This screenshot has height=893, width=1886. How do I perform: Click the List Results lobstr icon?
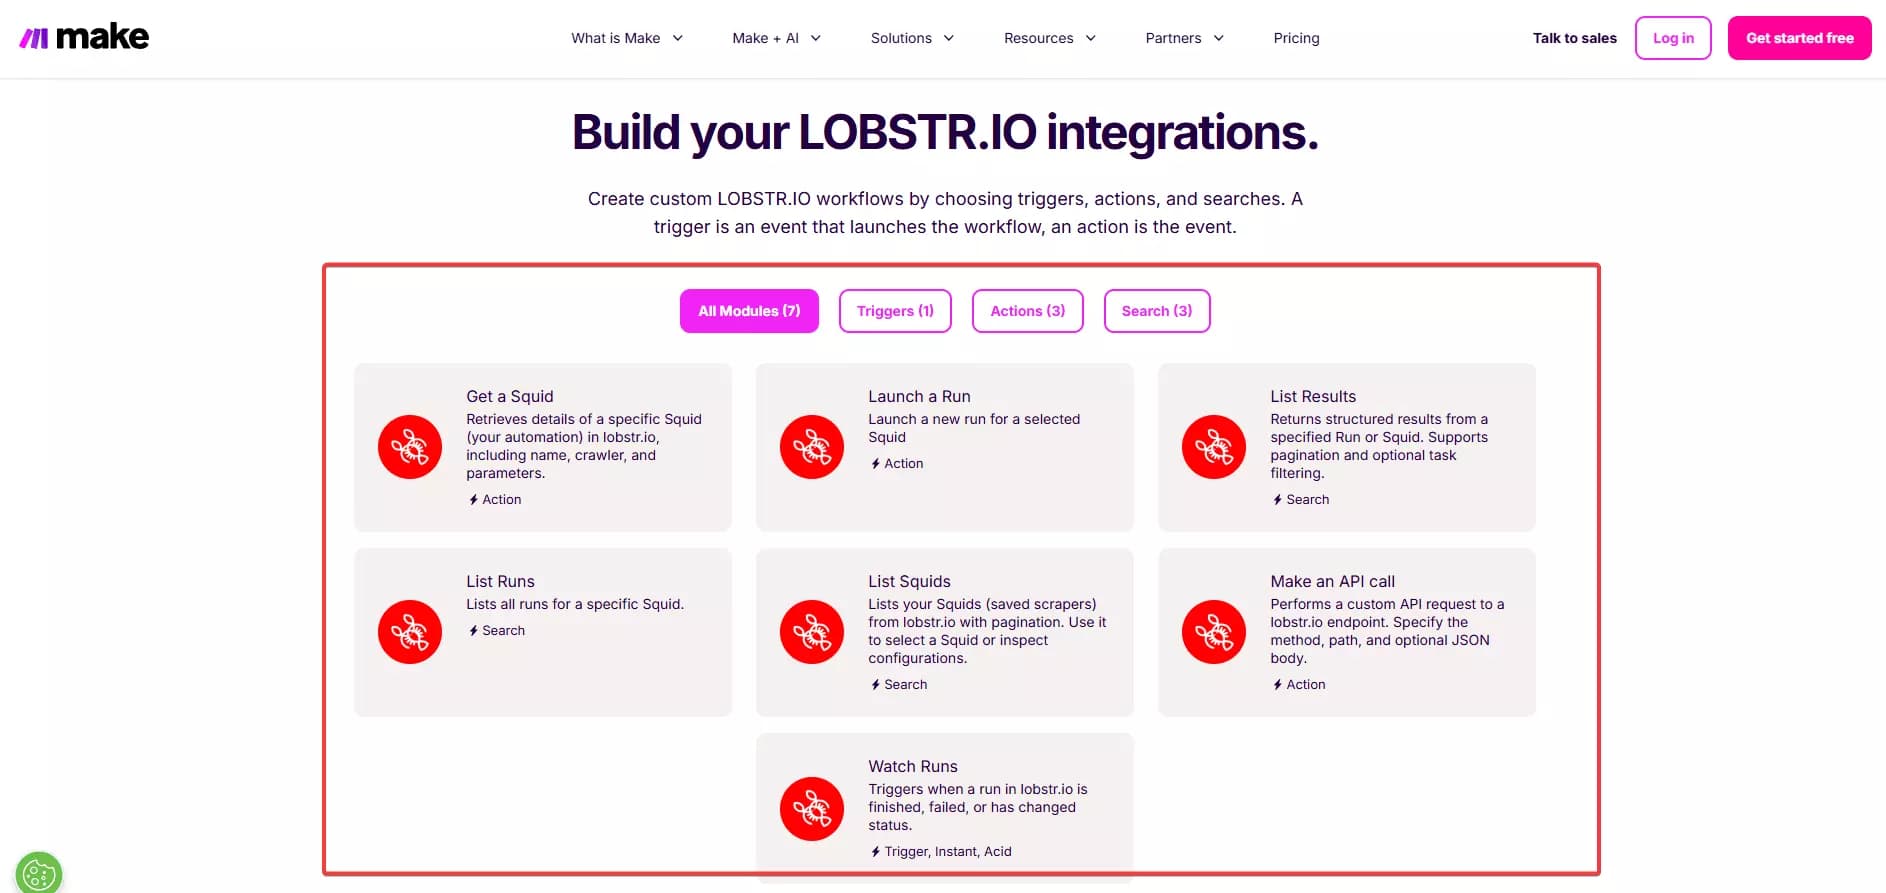click(x=1214, y=447)
